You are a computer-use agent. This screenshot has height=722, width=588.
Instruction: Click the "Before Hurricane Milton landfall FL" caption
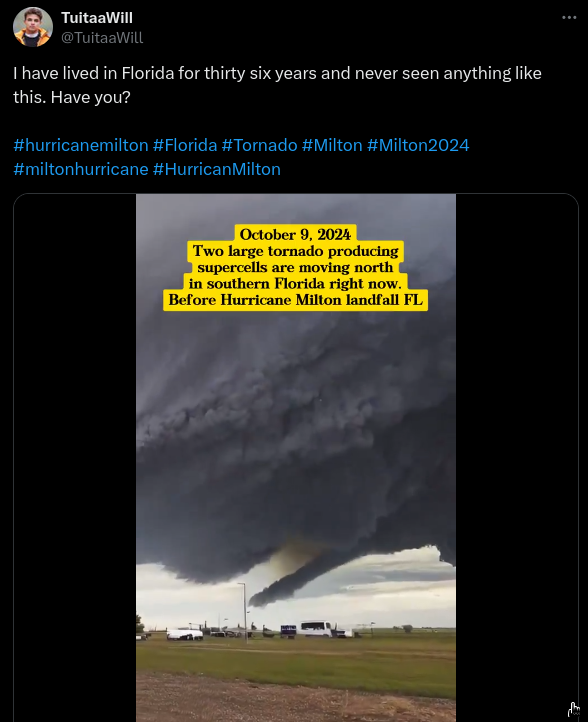click(x=295, y=300)
